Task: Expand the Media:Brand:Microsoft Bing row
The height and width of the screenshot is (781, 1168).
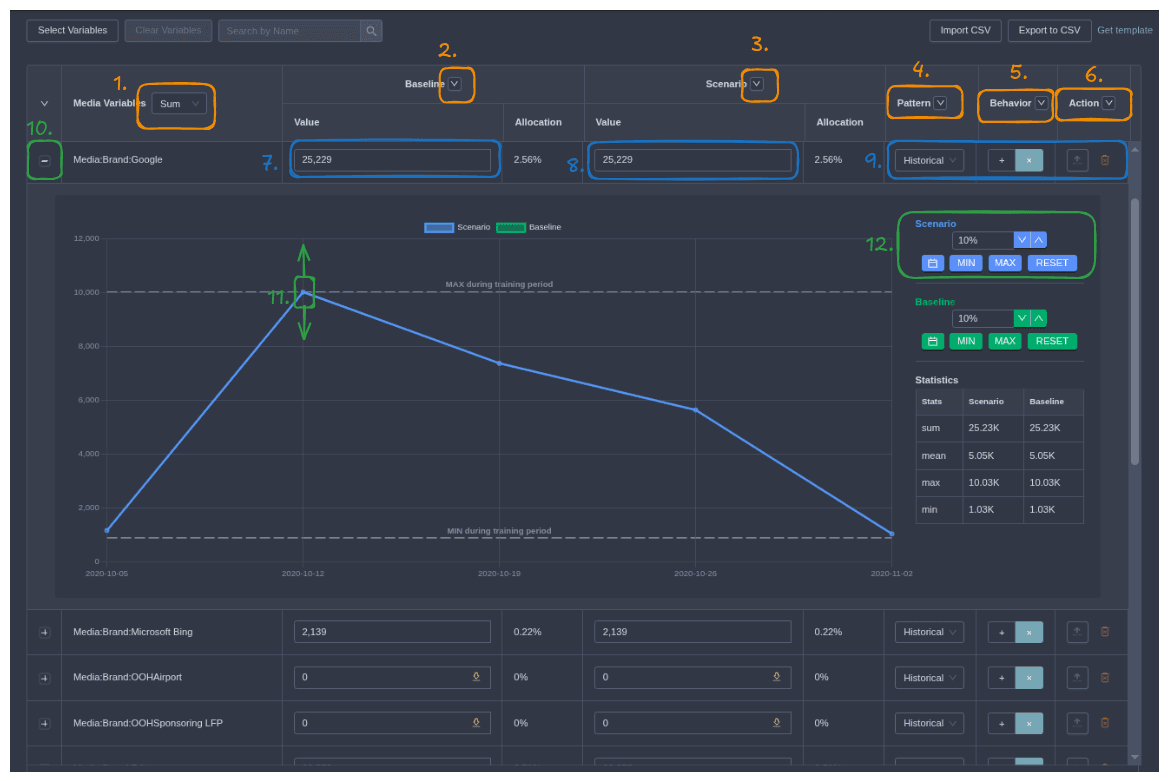Action: [x=44, y=632]
